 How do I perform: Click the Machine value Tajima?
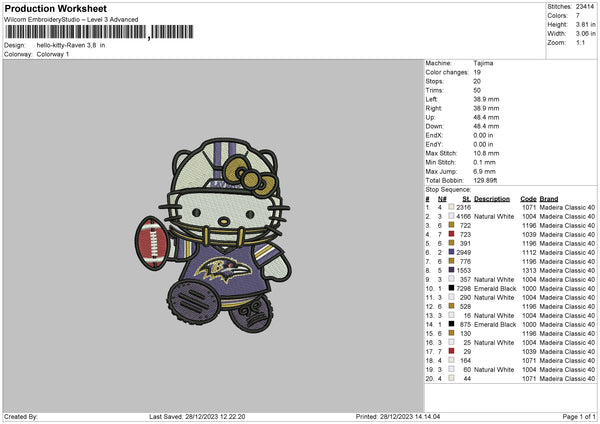[483, 63]
